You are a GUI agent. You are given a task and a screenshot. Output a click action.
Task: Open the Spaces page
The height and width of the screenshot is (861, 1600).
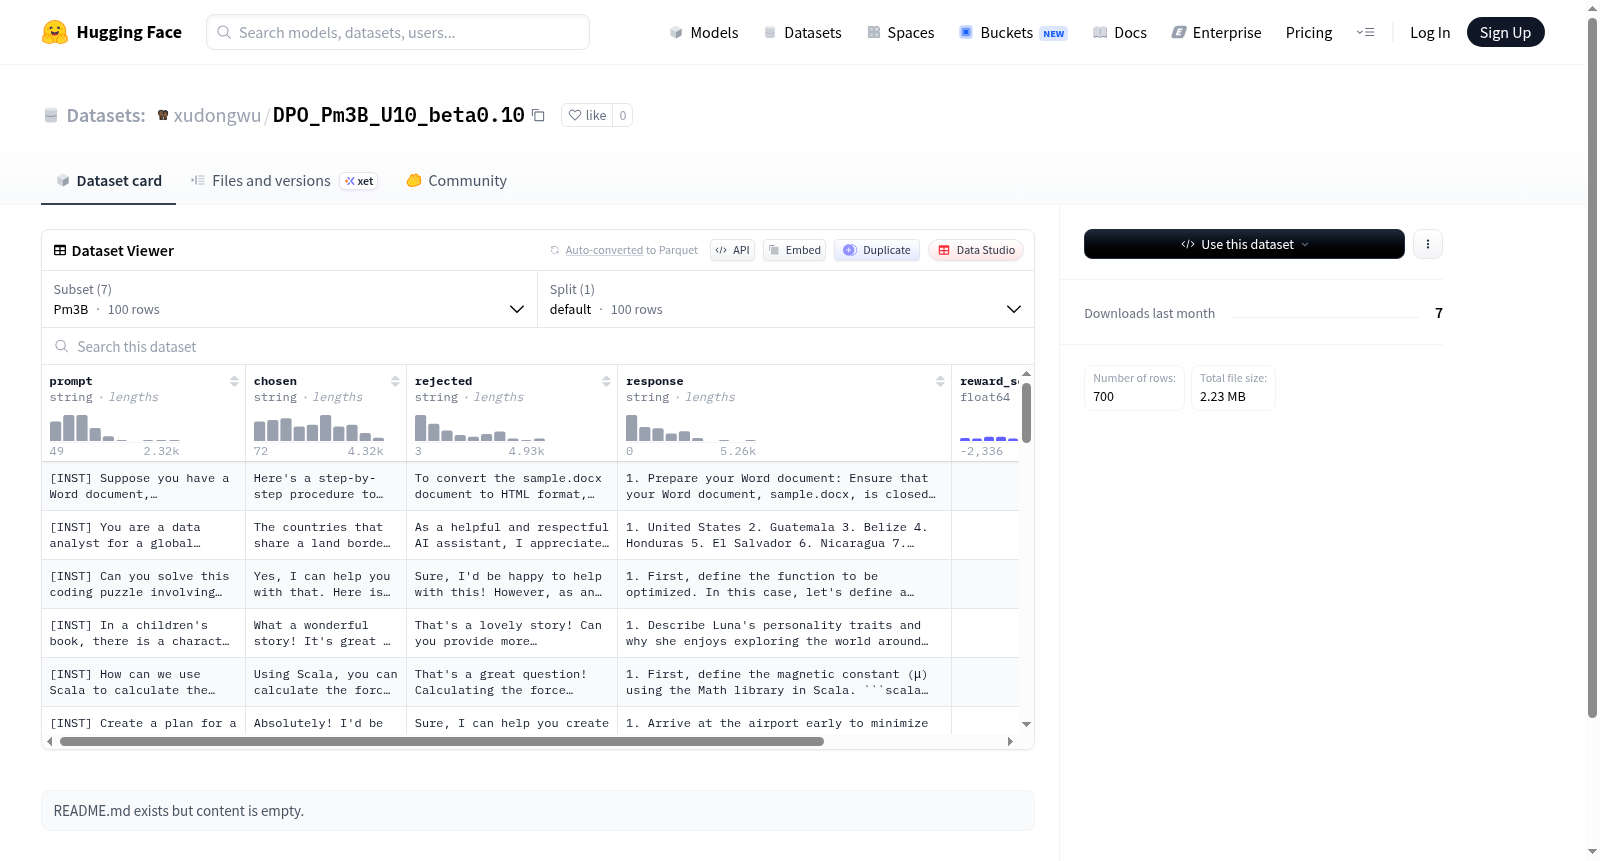[900, 32]
